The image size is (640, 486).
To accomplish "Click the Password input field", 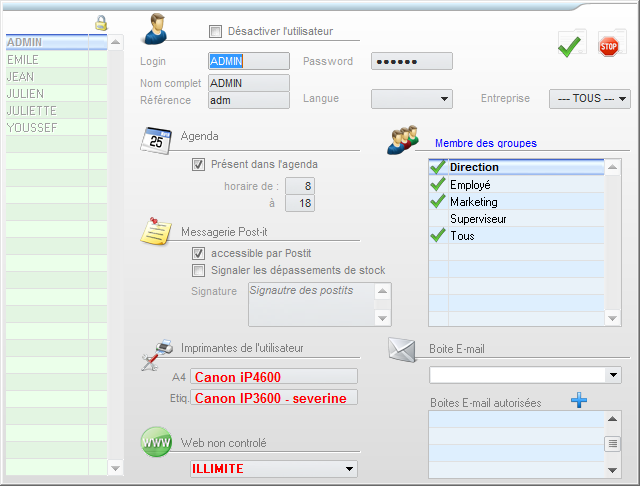I will coord(411,61).
